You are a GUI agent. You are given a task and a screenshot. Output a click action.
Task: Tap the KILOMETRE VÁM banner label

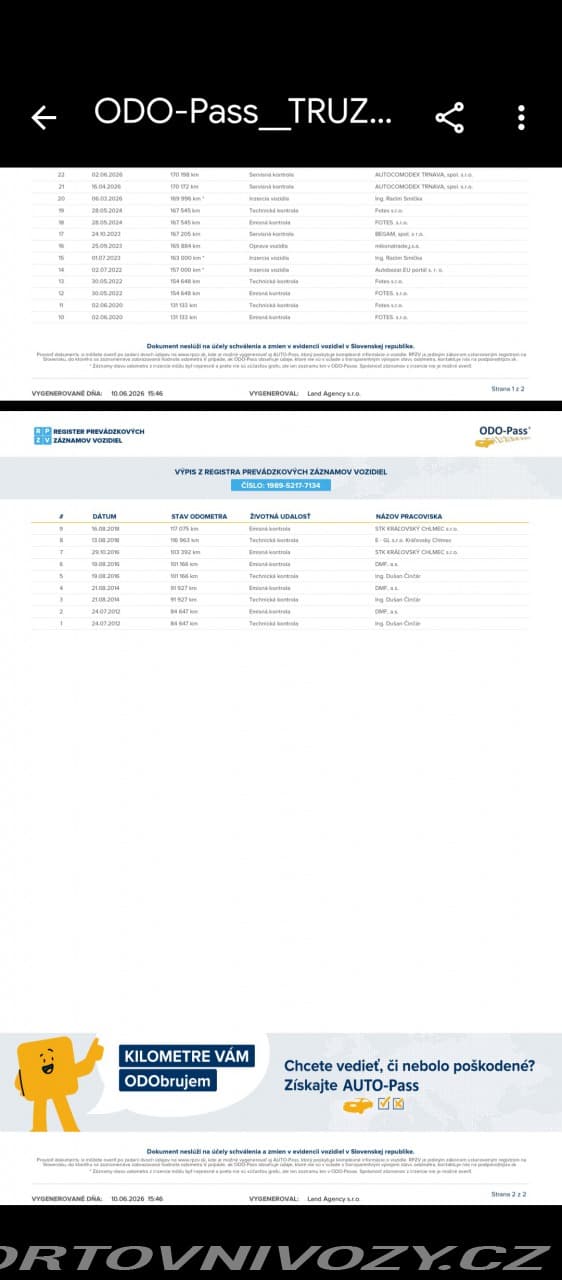click(186, 1056)
